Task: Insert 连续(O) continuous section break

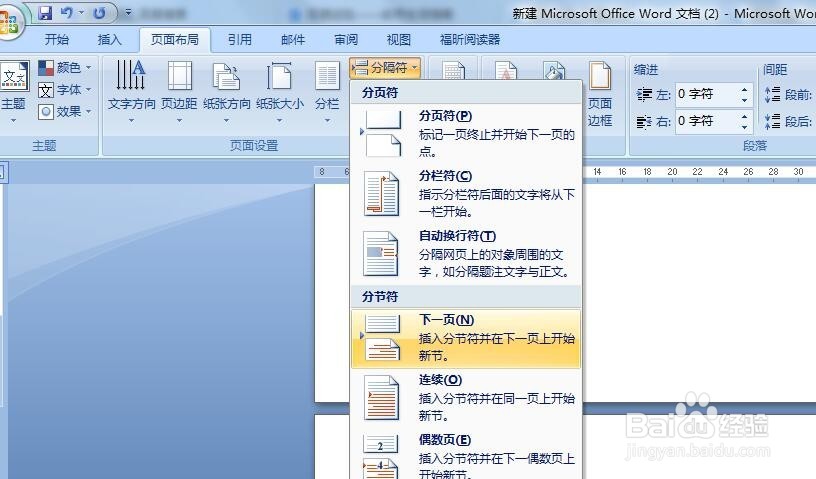Action: click(x=466, y=398)
